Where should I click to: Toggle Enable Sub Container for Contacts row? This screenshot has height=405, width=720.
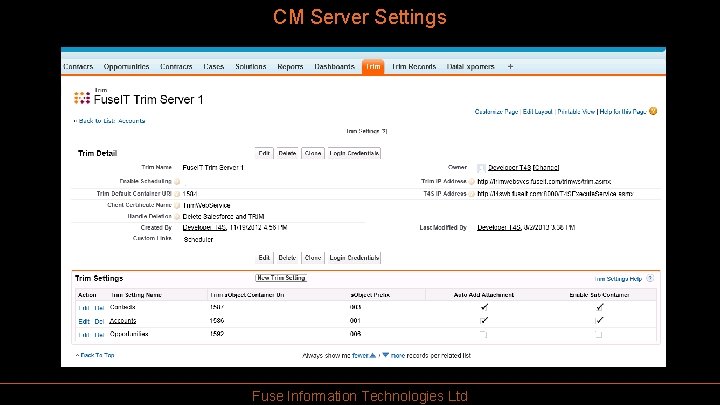[599, 307]
